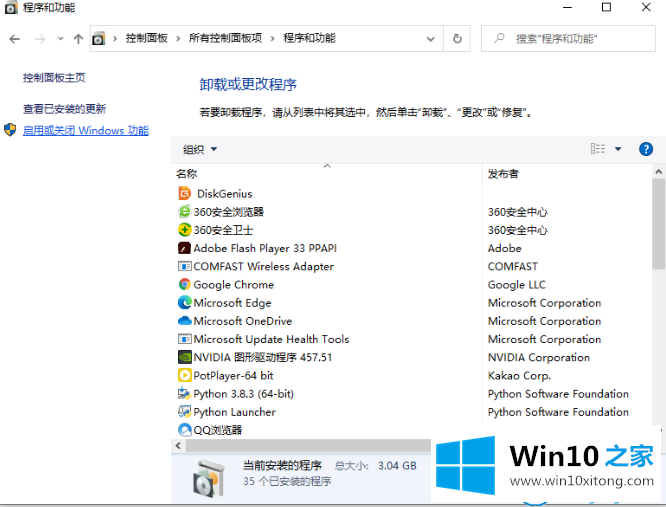This screenshot has width=666, height=507.
Task: Select the DiskGenius entry name
Action: coord(225,194)
